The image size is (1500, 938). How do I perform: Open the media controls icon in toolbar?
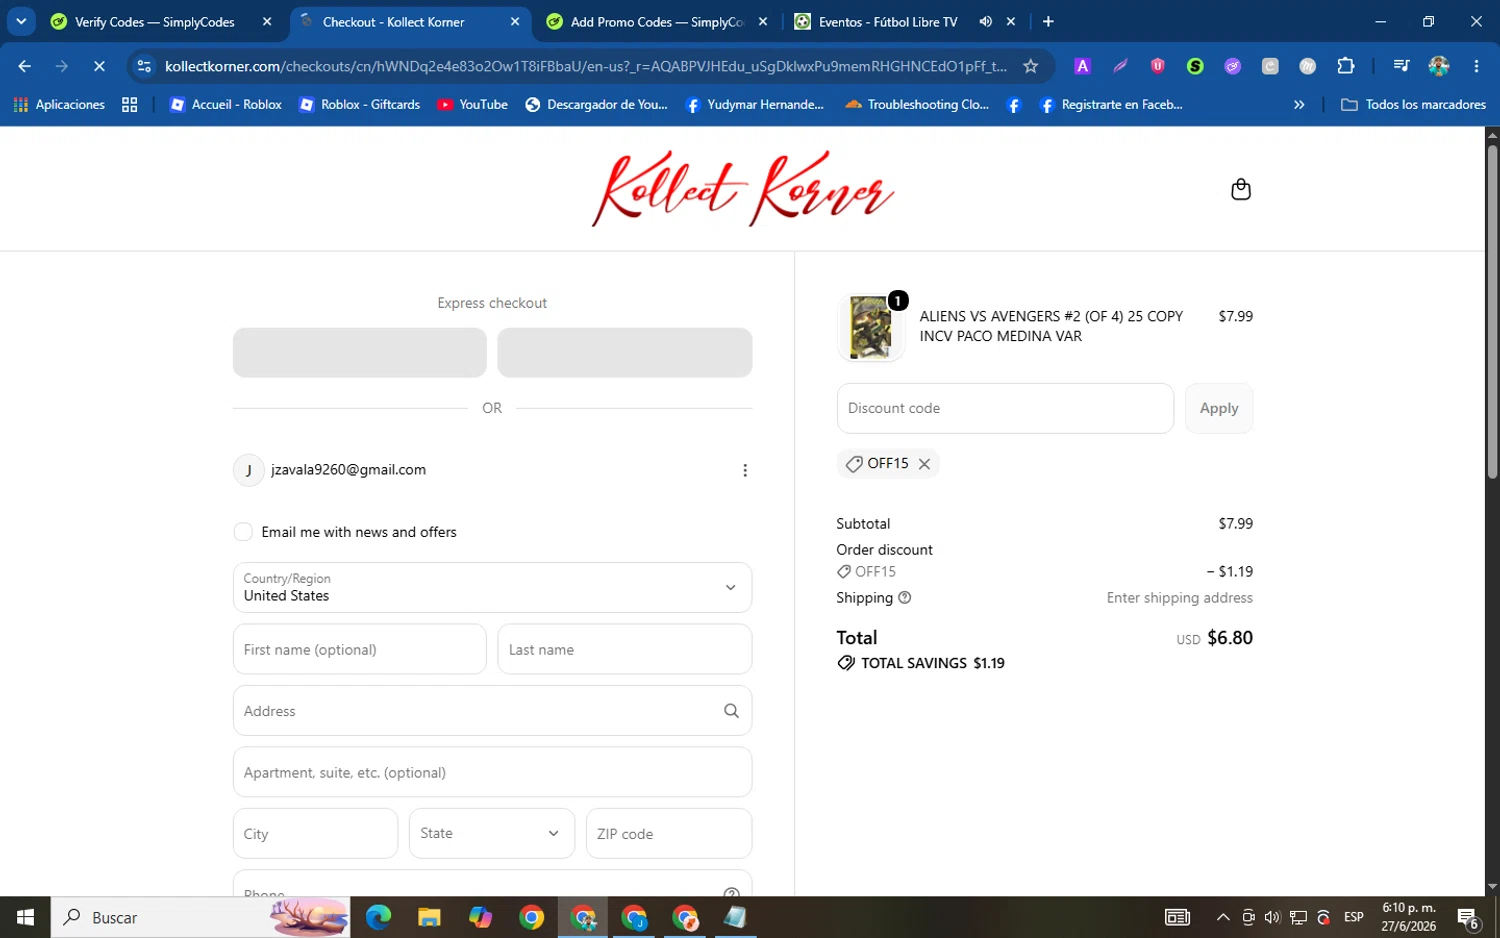coord(1401,66)
